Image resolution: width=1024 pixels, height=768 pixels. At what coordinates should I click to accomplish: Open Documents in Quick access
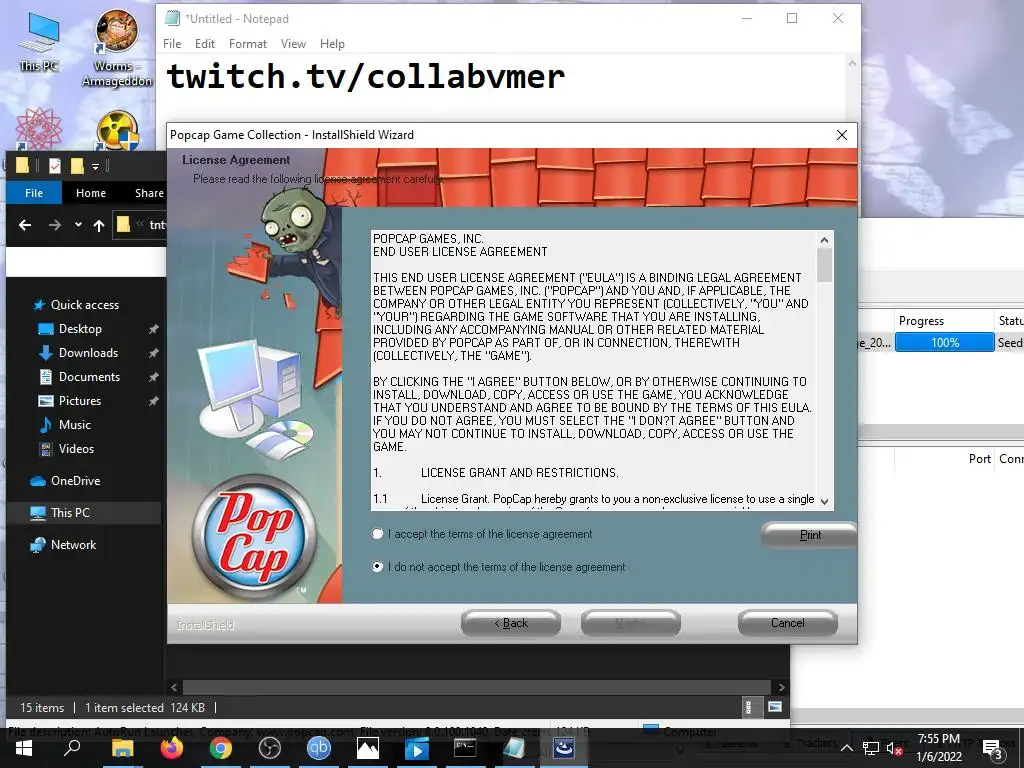pos(89,377)
